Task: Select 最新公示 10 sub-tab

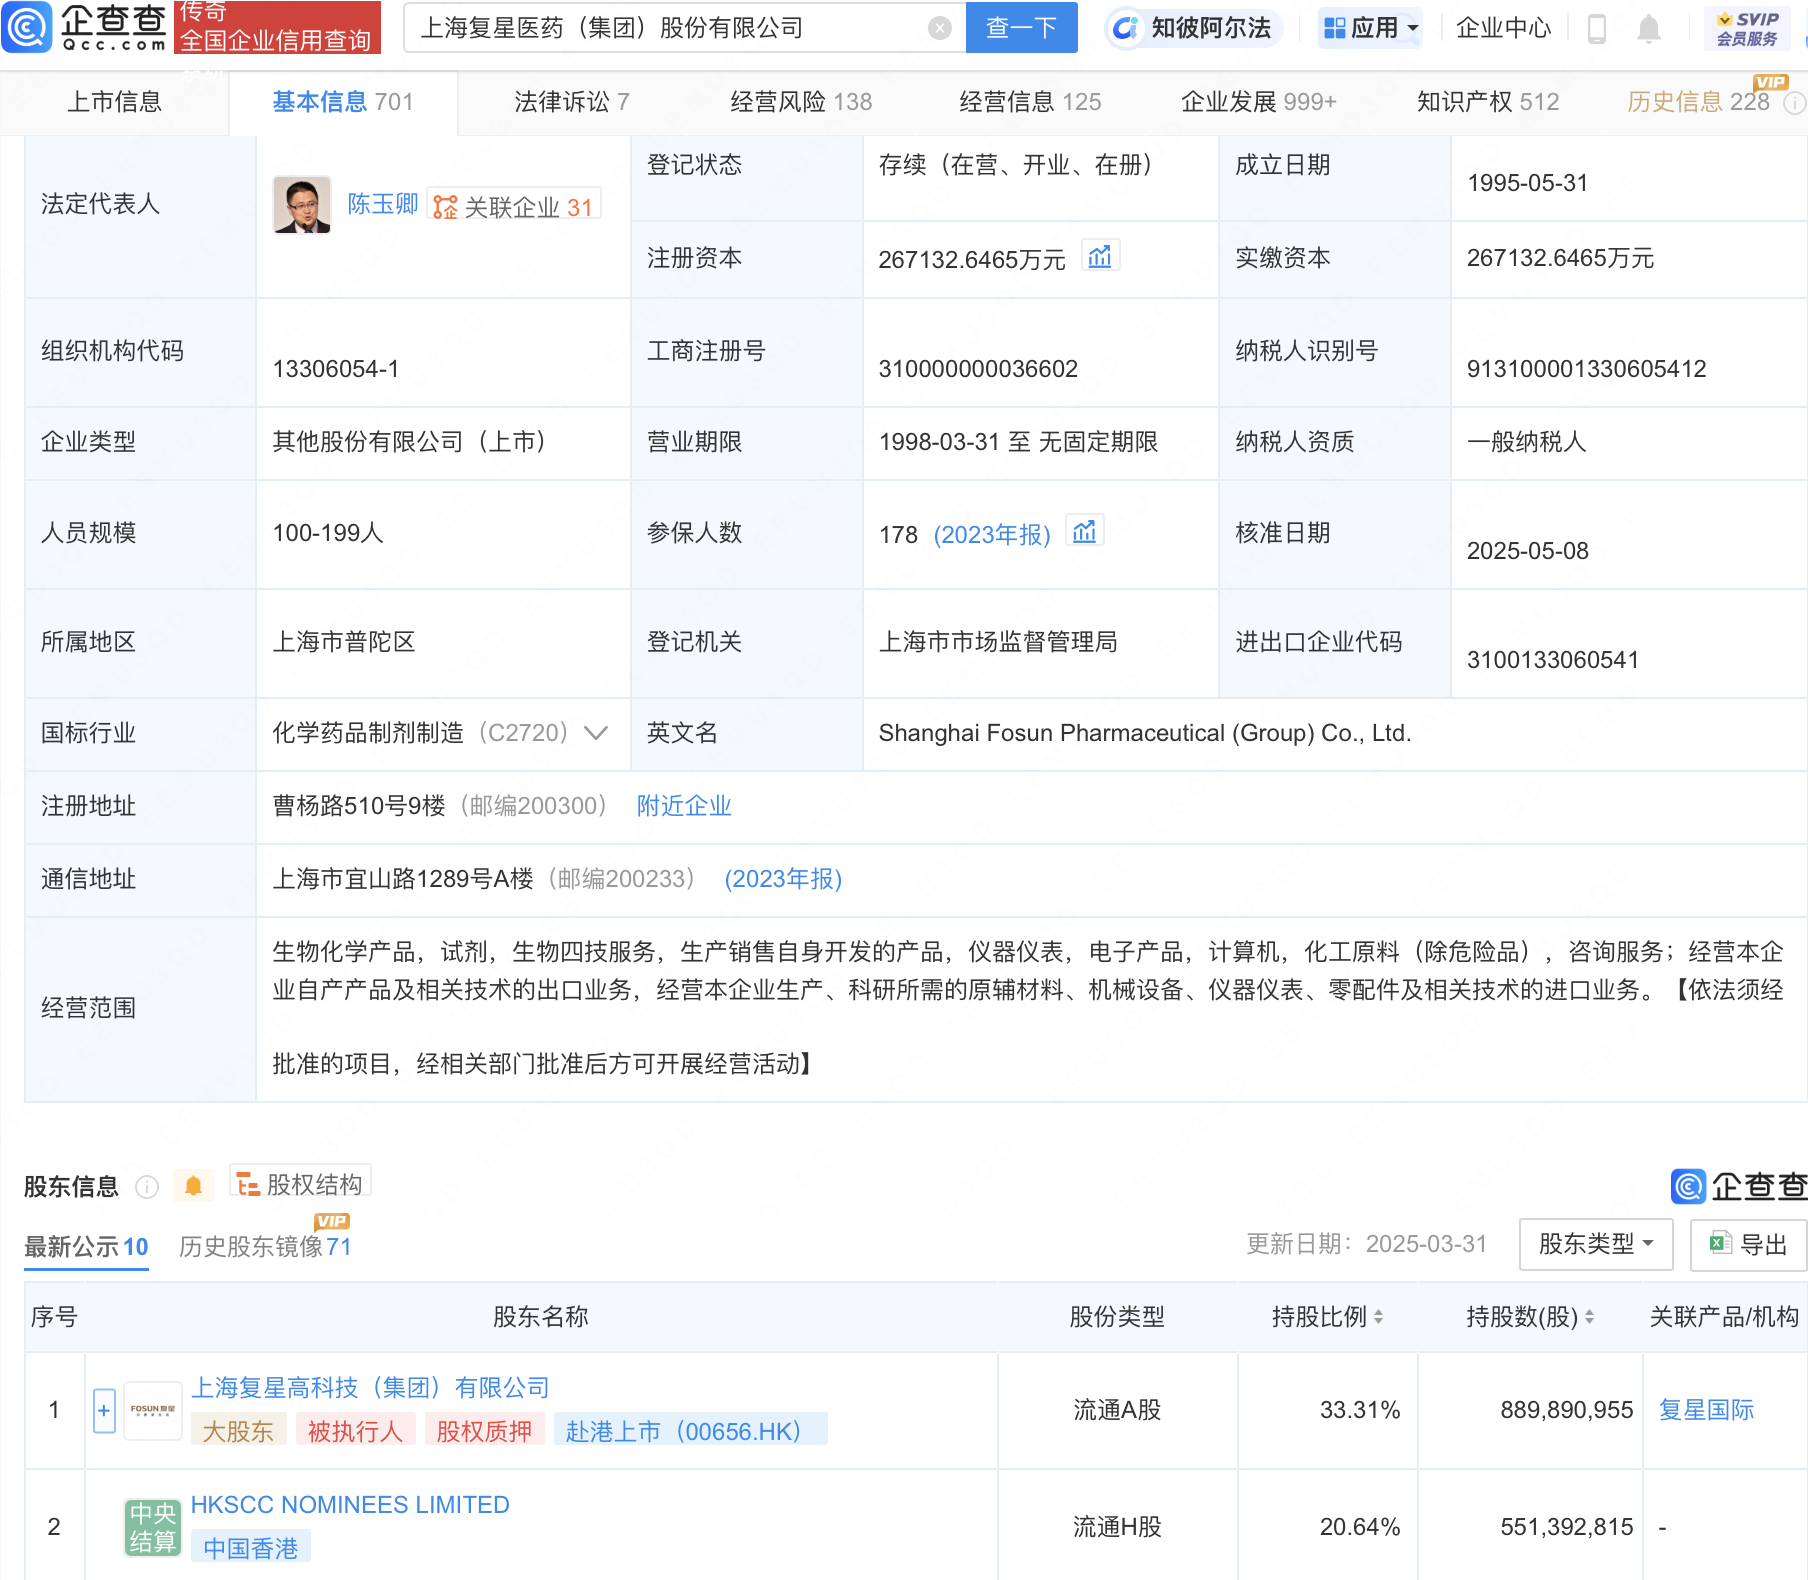Action: pos(86,1247)
